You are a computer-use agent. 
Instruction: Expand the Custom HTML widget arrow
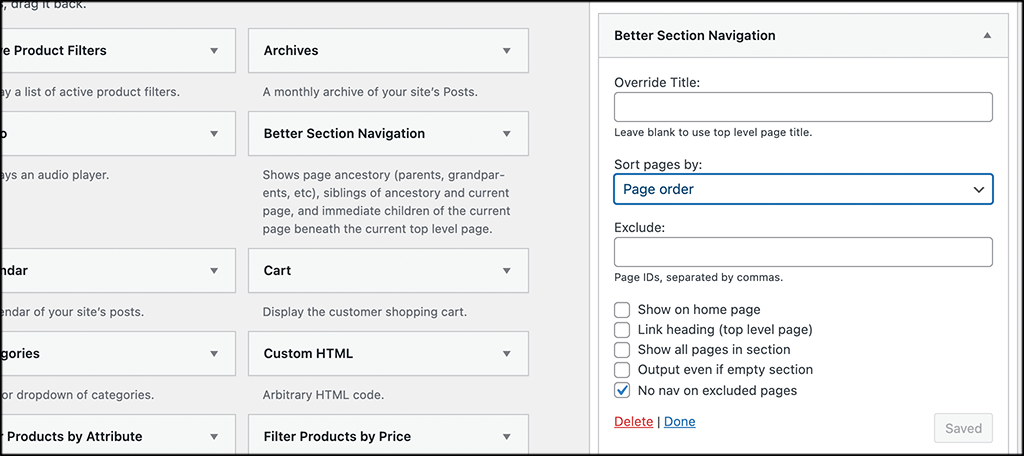pos(506,354)
